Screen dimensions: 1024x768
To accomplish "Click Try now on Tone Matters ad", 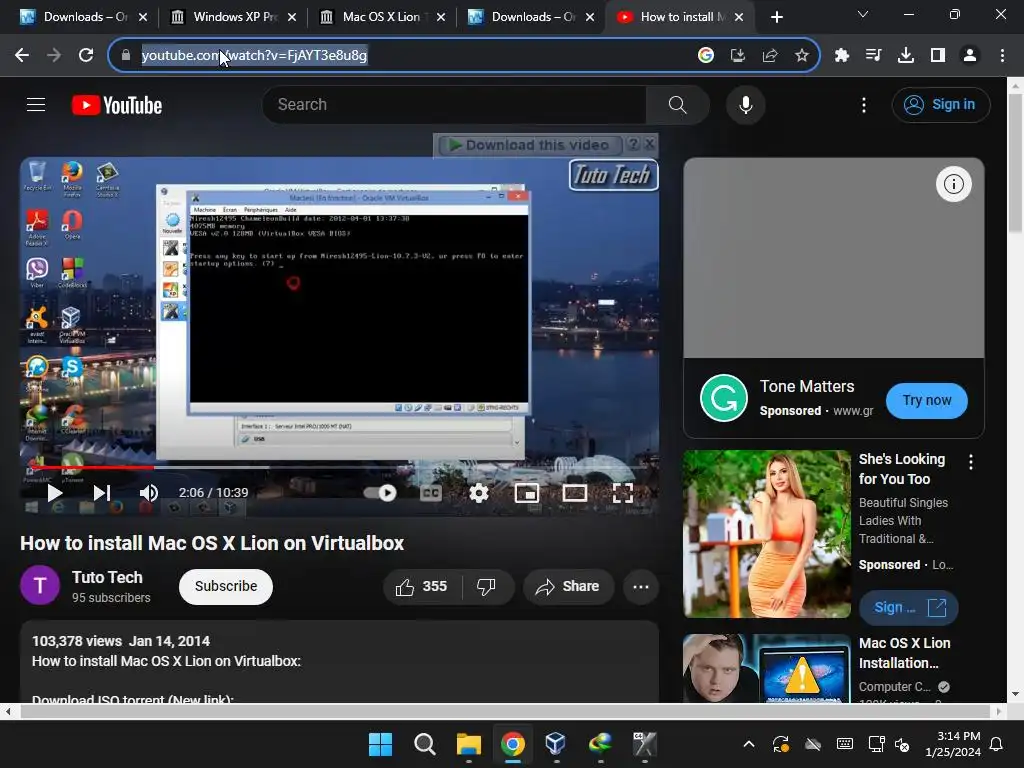I will click(927, 400).
